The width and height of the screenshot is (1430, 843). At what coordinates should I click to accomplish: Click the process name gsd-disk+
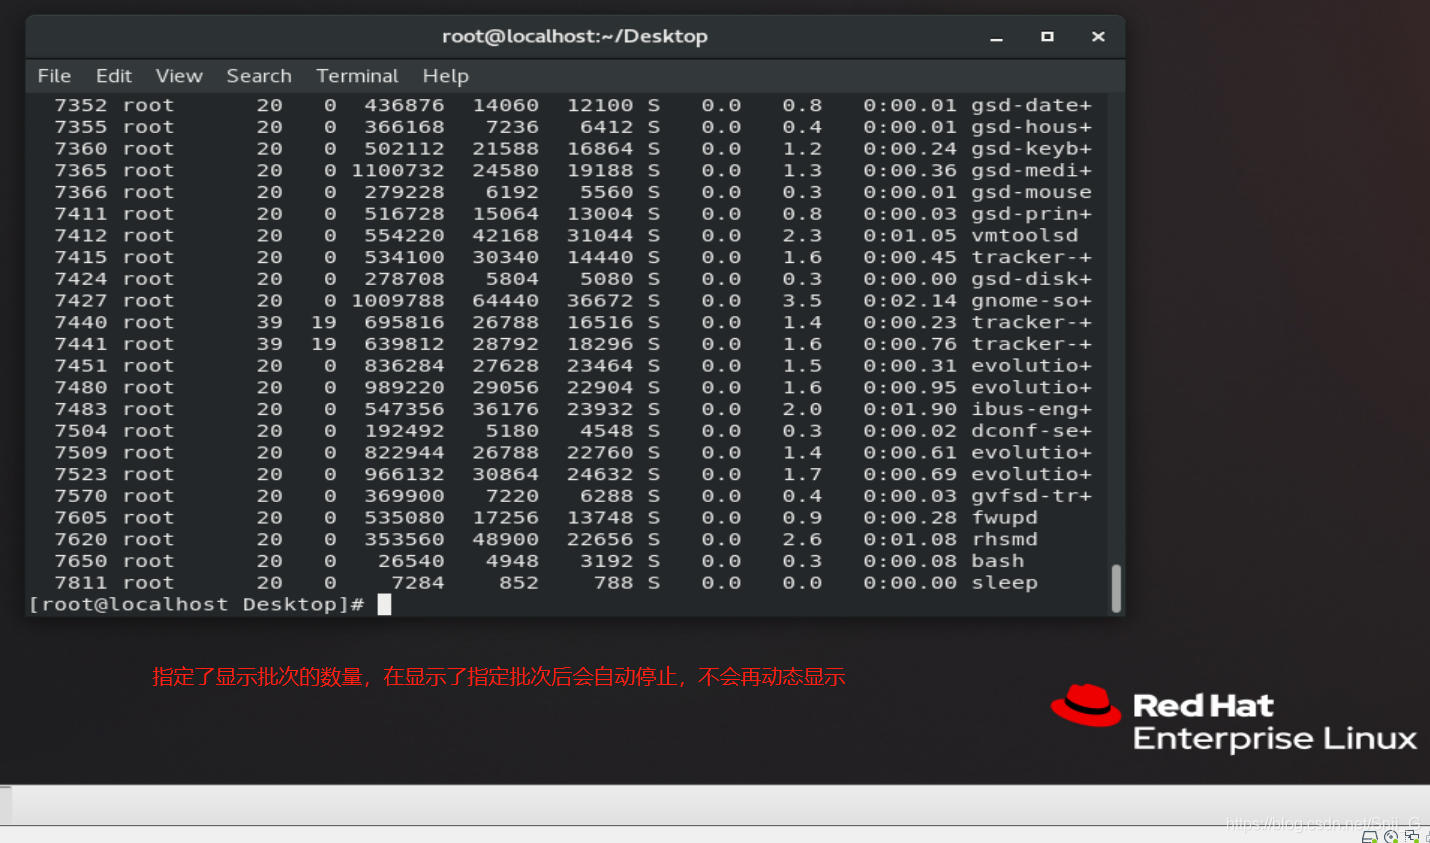click(1031, 279)
